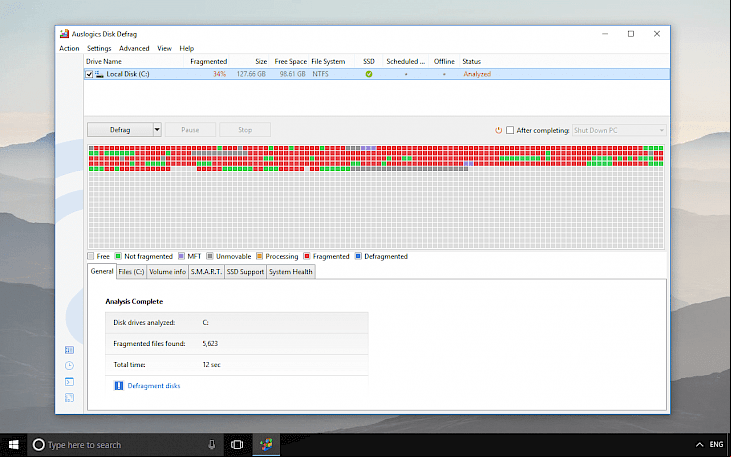Switch to the S.M.A.R.T. tab
Viewport: 731px width, 457px height.
click(206, 272)
